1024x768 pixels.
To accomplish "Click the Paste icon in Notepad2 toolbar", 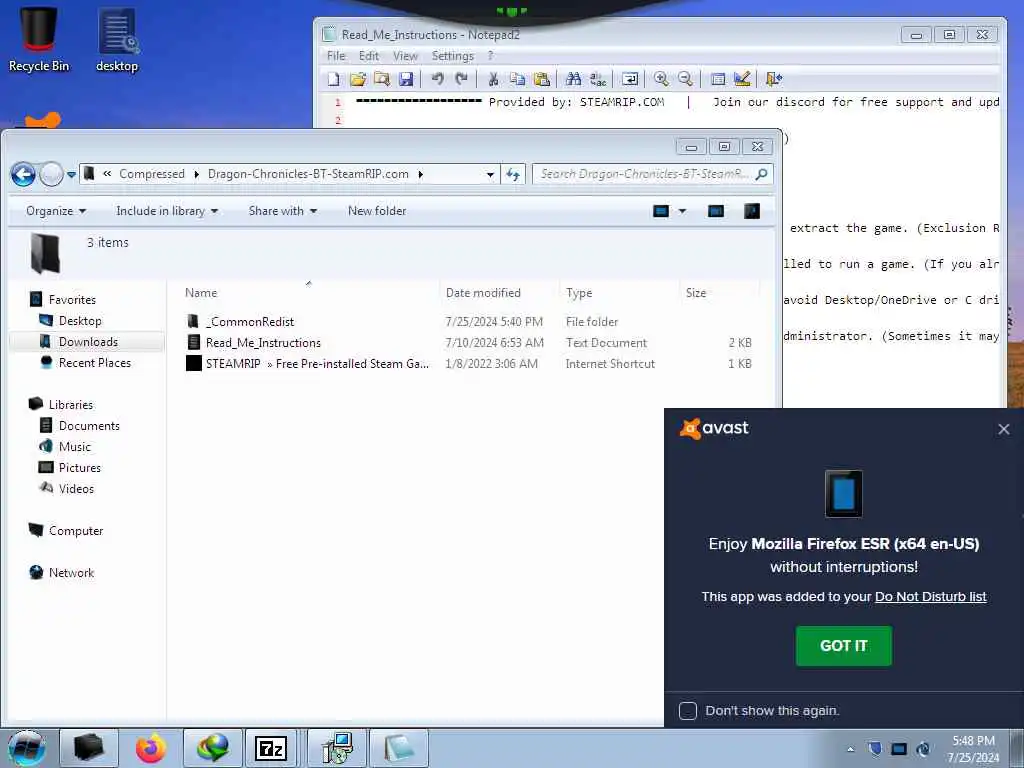I will [x=541, y=79].
